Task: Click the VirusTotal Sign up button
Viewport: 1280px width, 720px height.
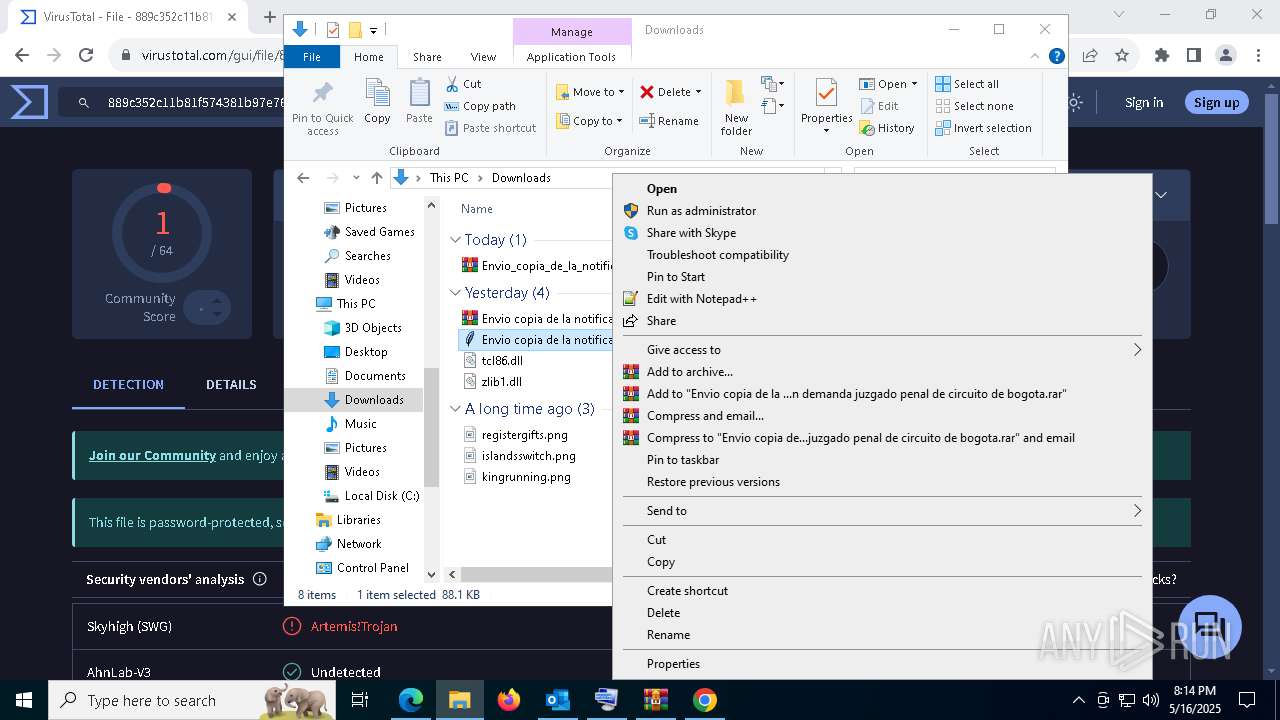Action: pos(1216,102)
